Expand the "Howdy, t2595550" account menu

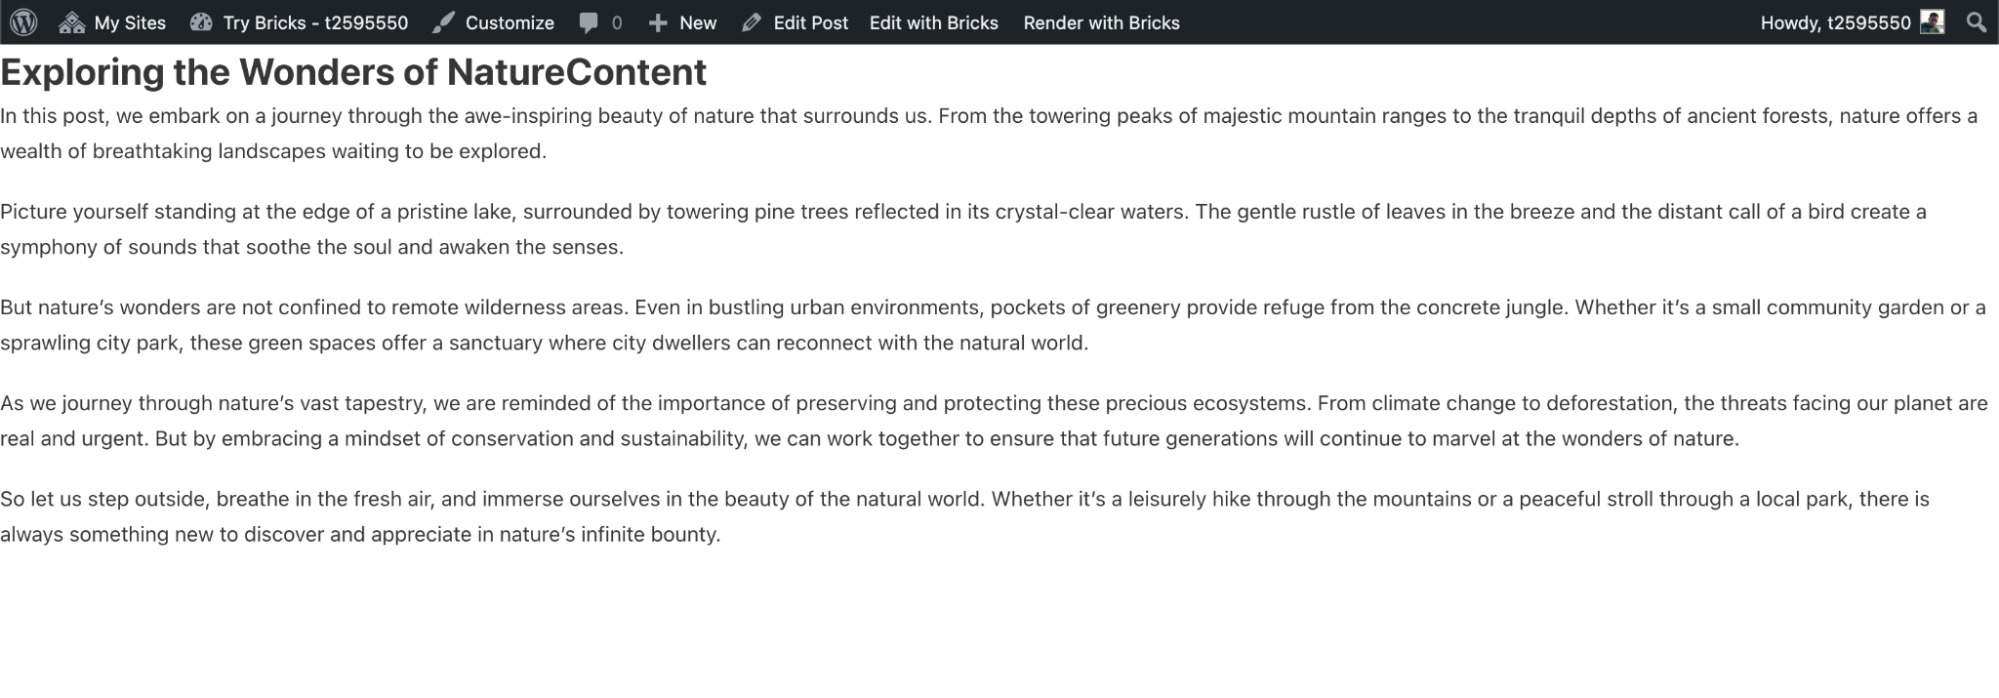1835,22
